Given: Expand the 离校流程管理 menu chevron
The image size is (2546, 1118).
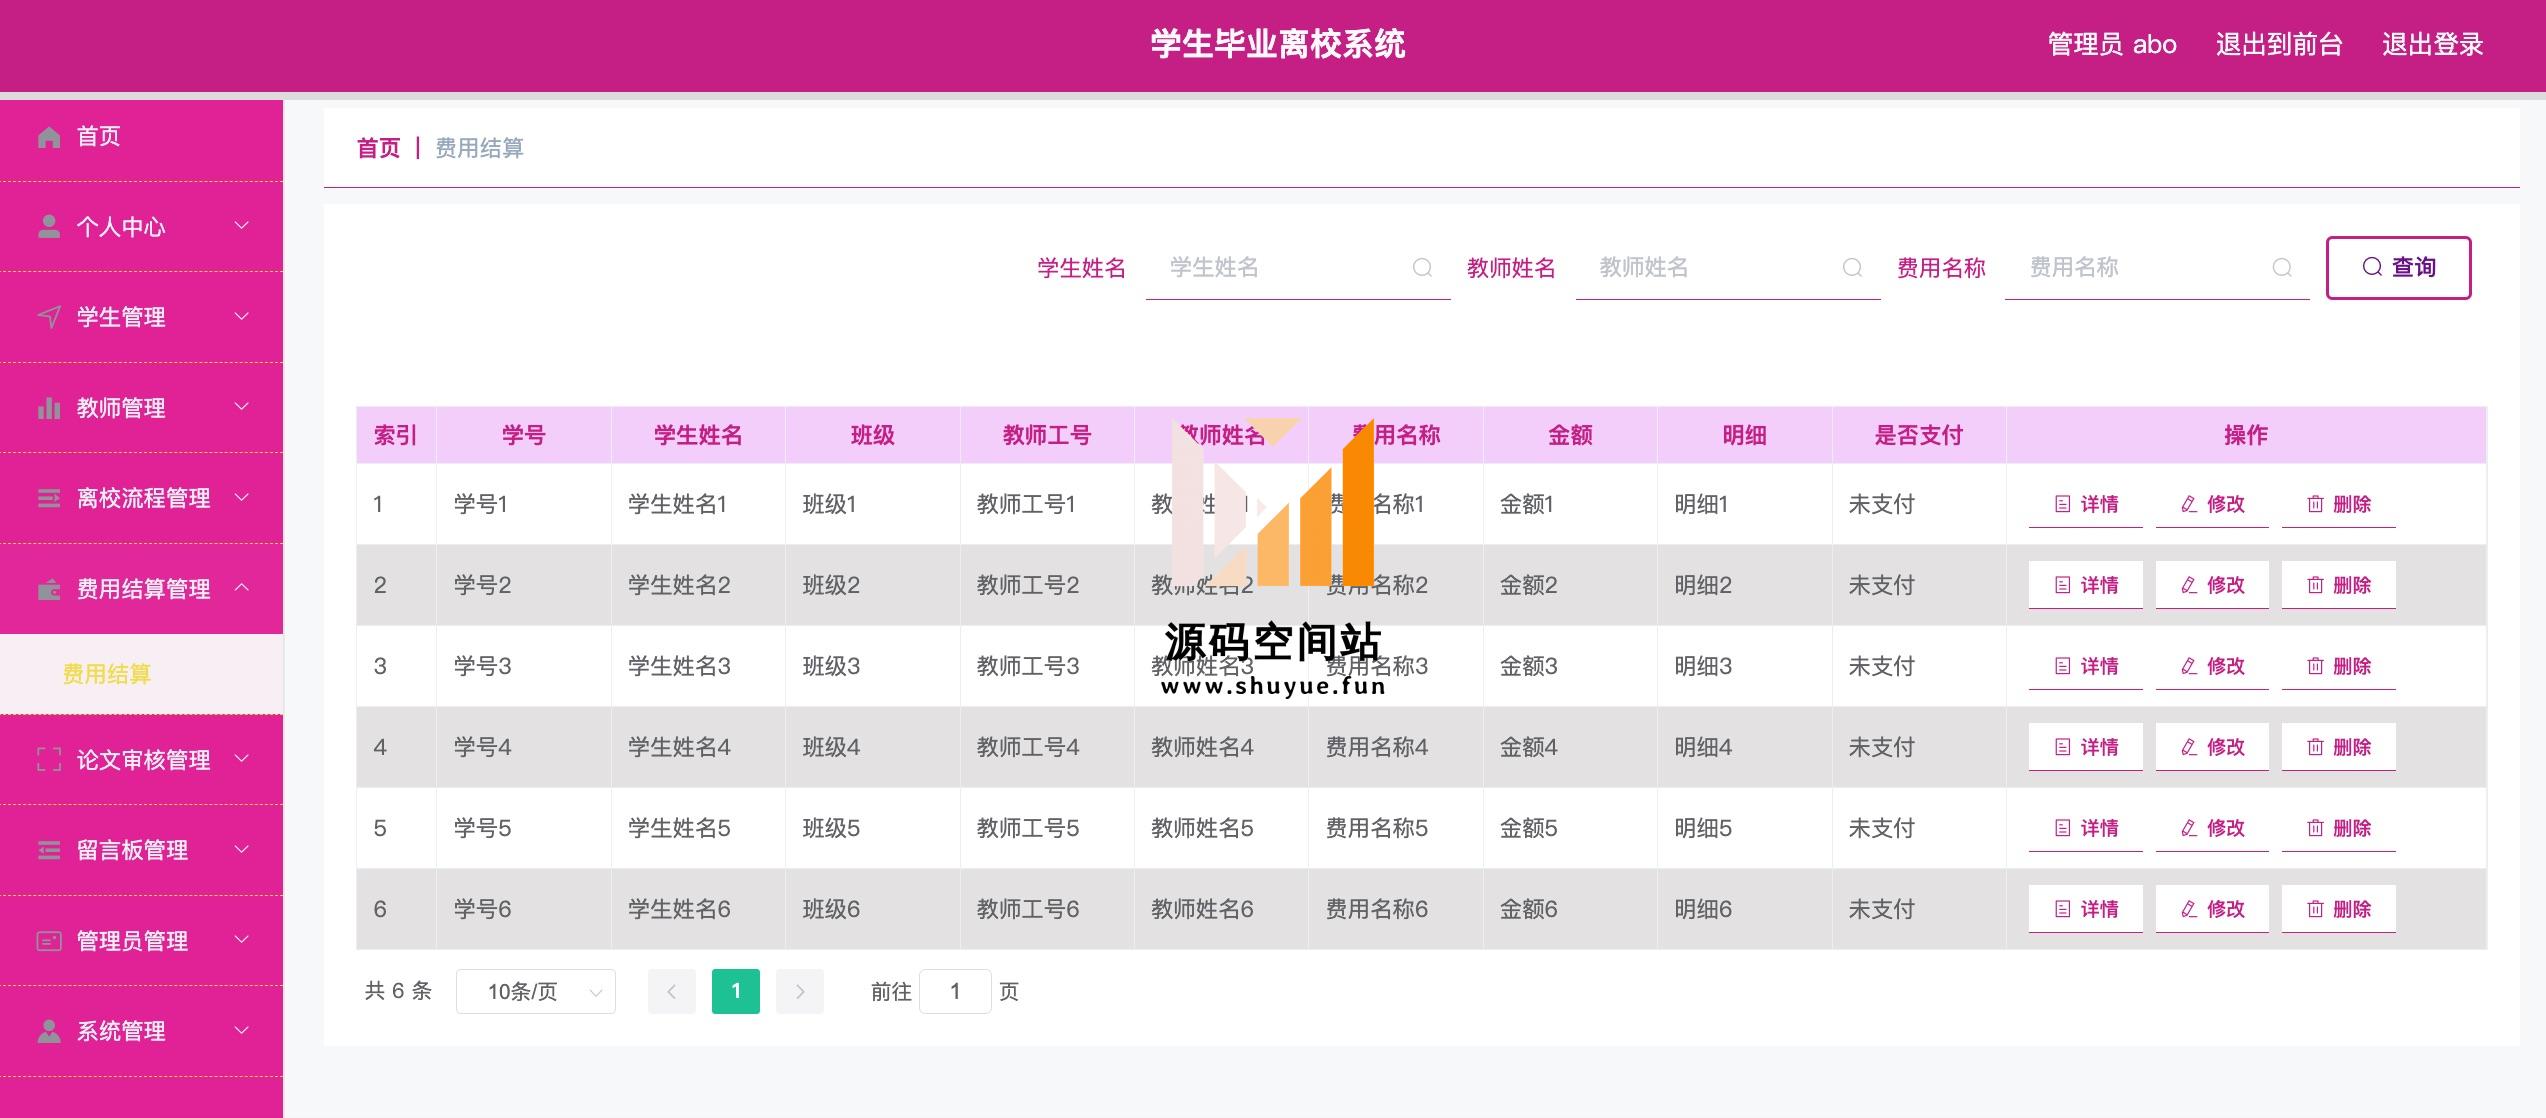Looking at the screenshot, I should 242,497.
